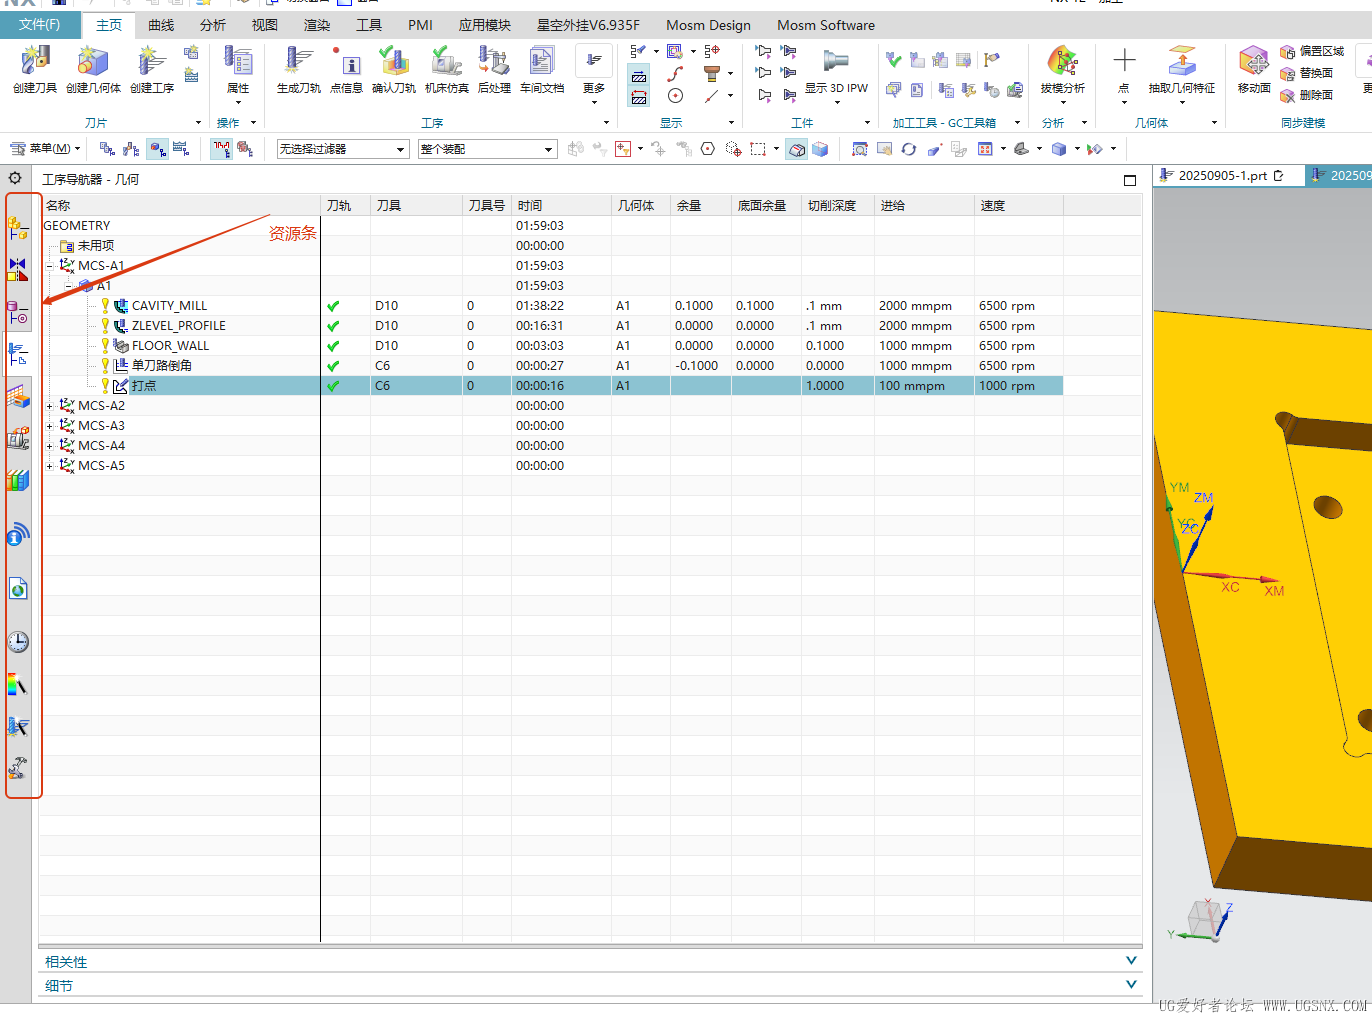Screen dimensions: 1372x1018
Task: Open Operation Navigator icon in resource bar
Action: click(18, 354)
